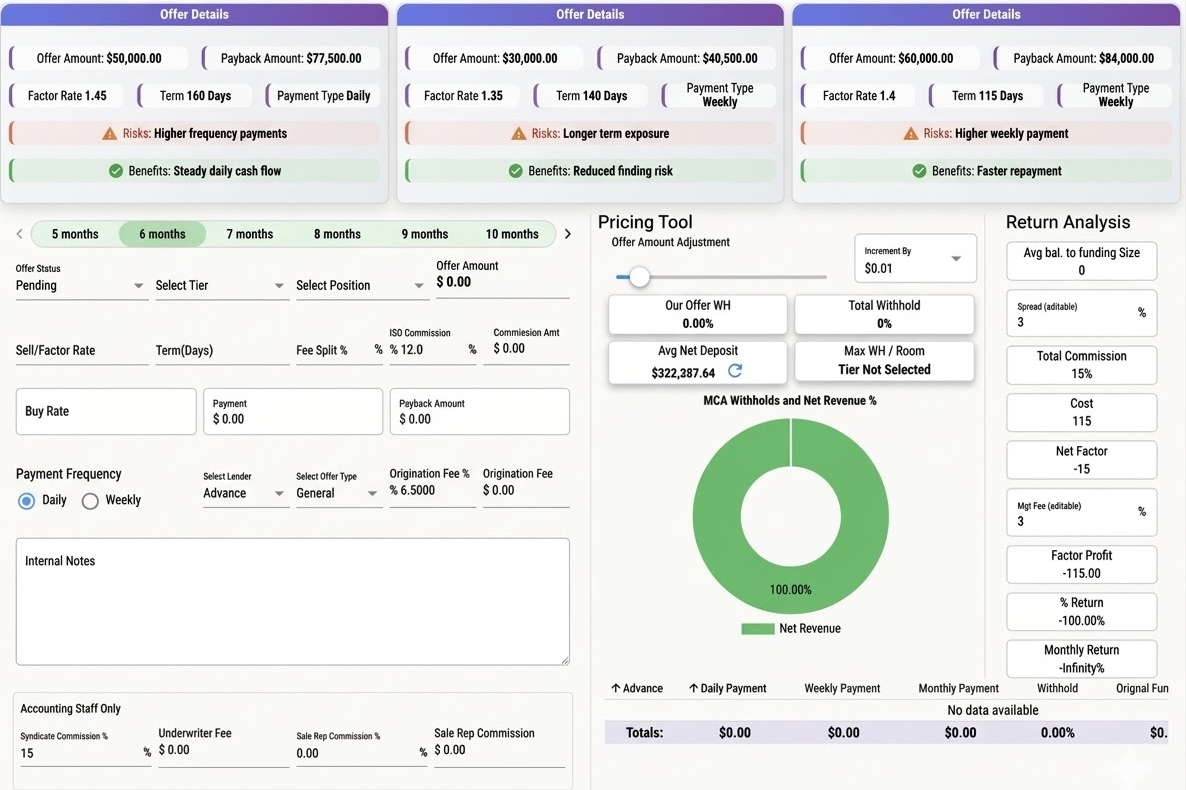Click green check icon for Faster repayment
Screen dimensions: 1186x790
919,171
